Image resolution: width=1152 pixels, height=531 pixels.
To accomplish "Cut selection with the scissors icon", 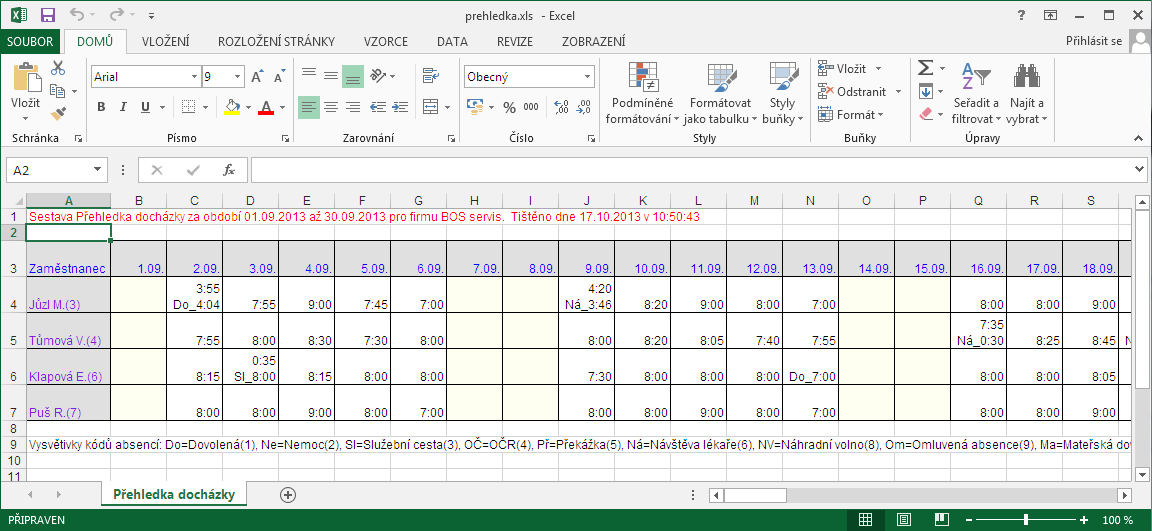I will [x=58, y=68].
